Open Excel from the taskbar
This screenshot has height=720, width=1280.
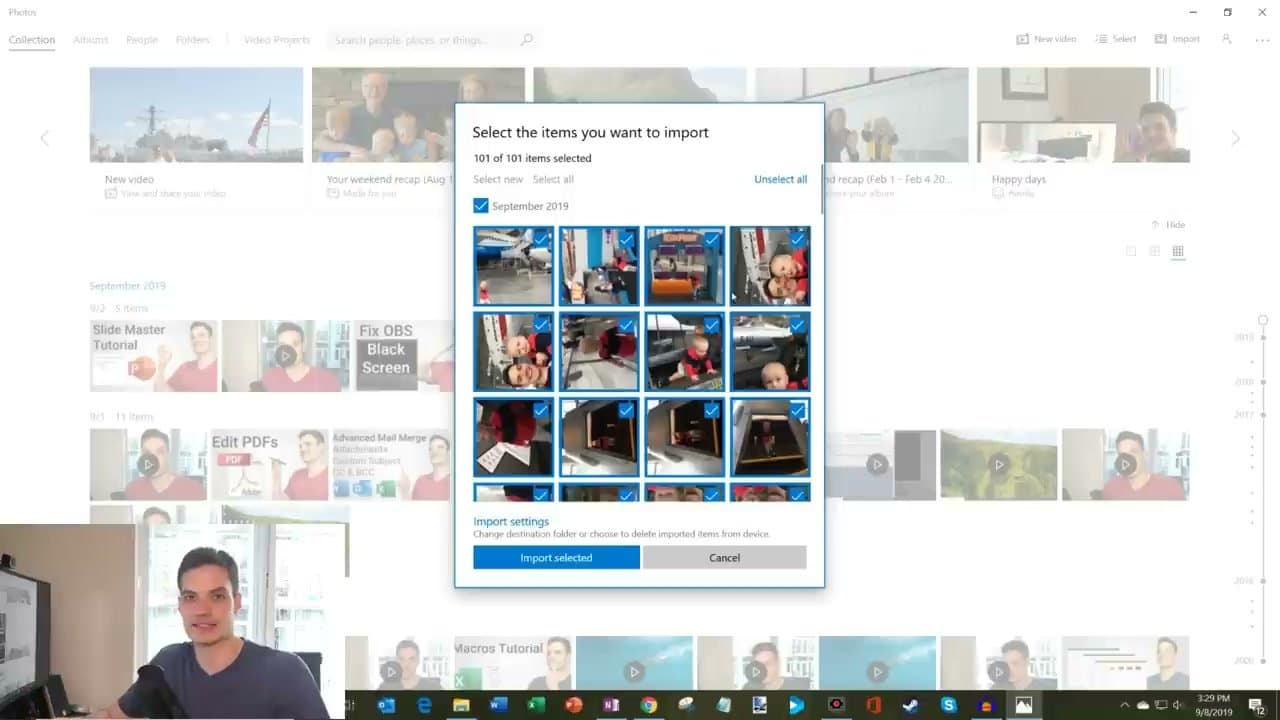[536, 705]
